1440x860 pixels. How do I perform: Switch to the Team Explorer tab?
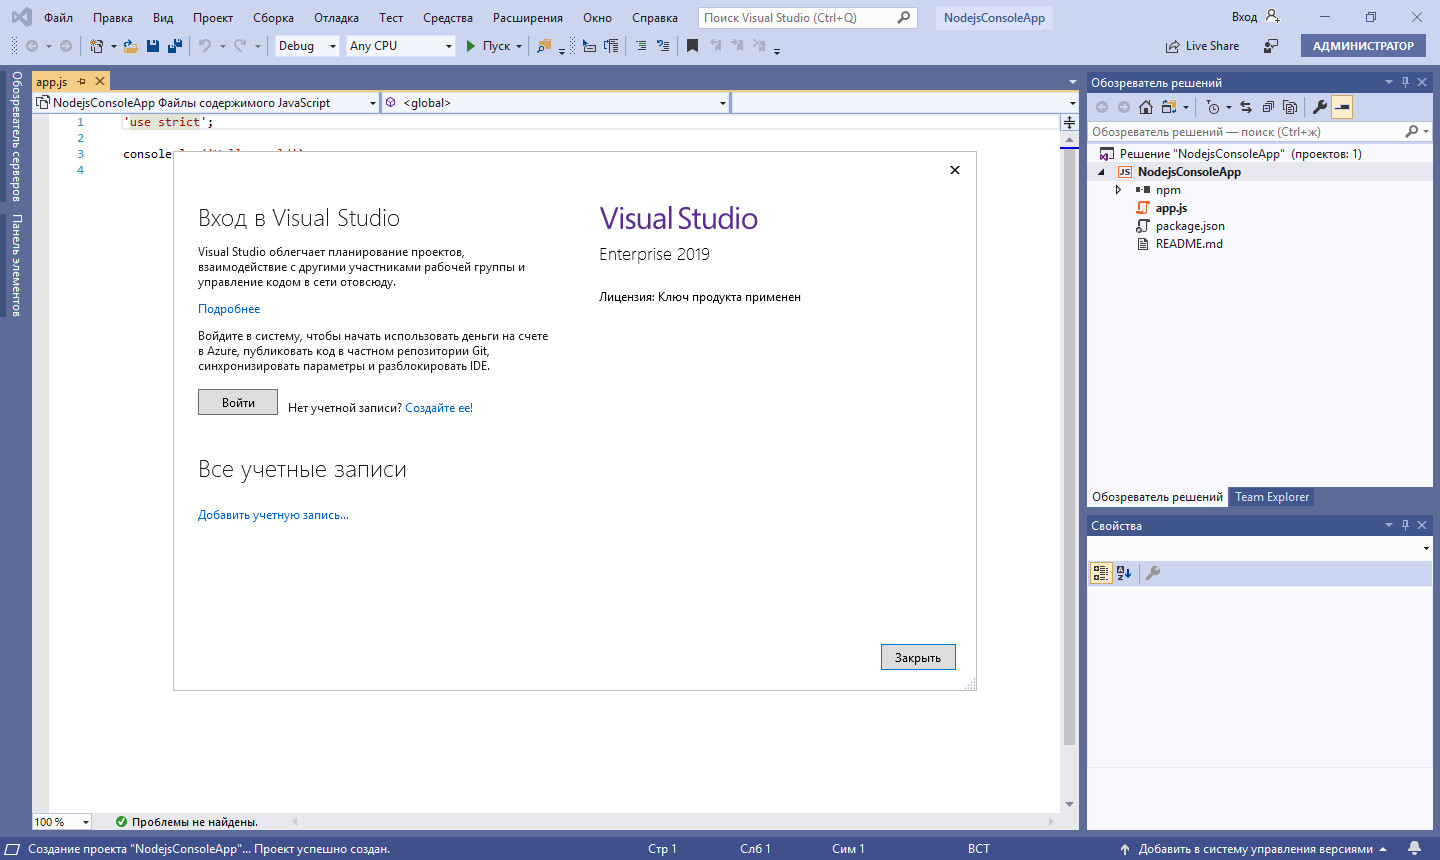click(1271, 497)
